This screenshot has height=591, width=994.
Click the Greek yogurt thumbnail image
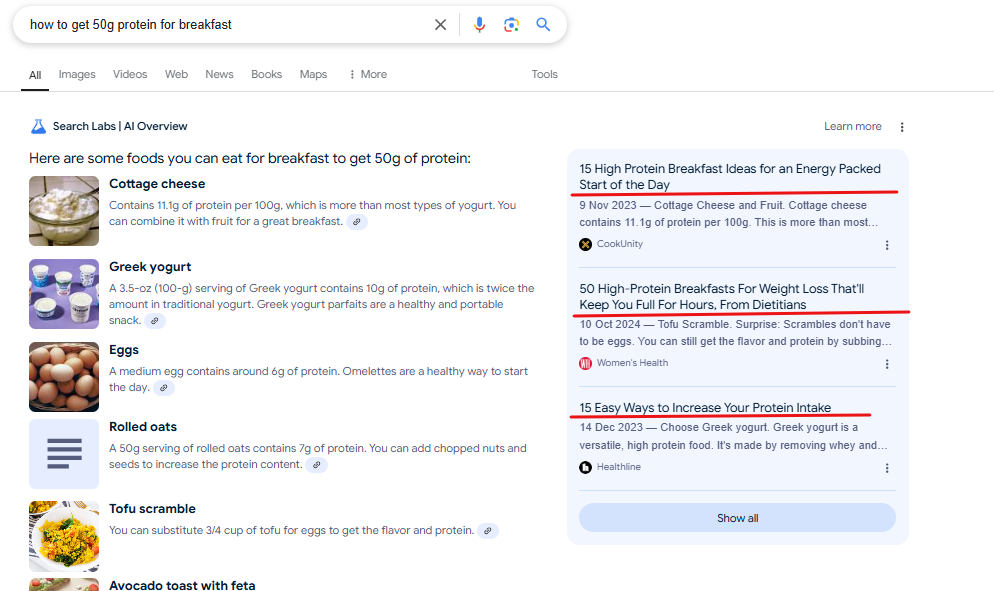(63, 294)
